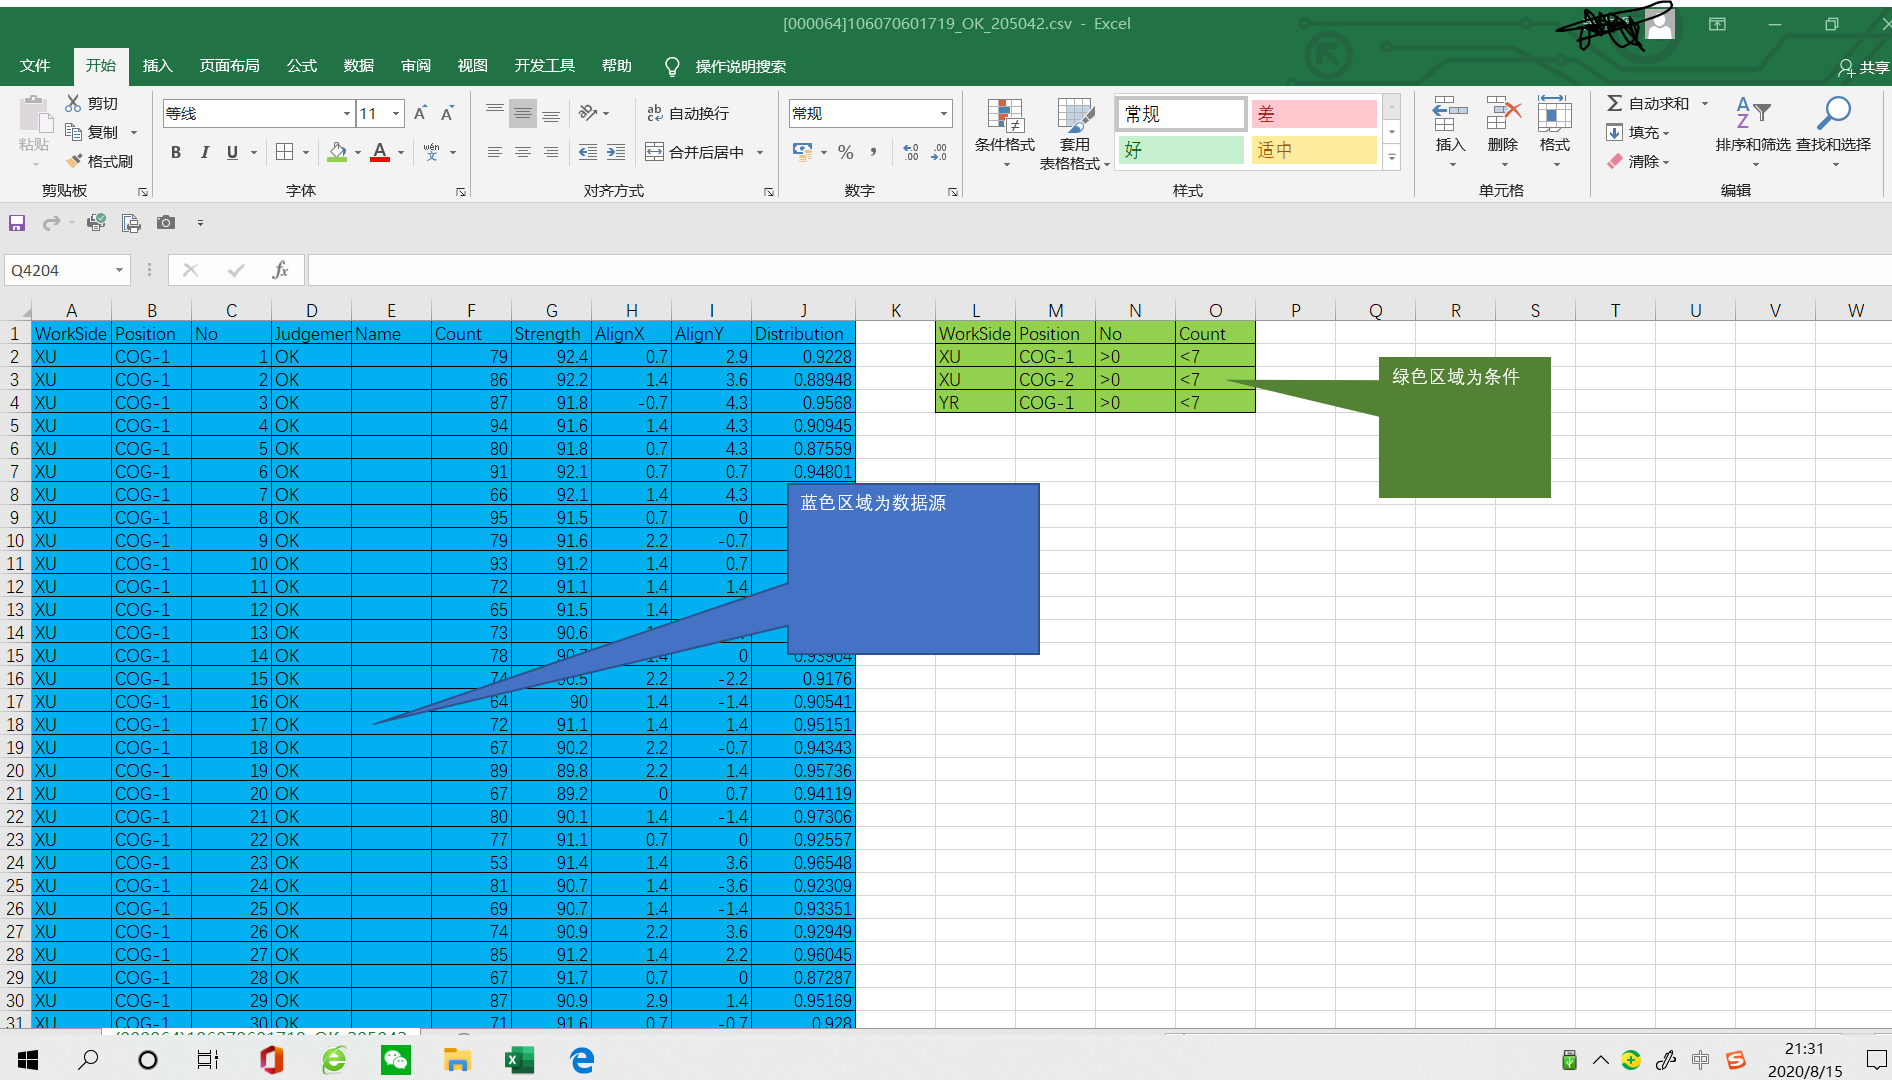Expand the cell styles gallery
The image size is (1892, 1080).
(x=1391, y=157)
